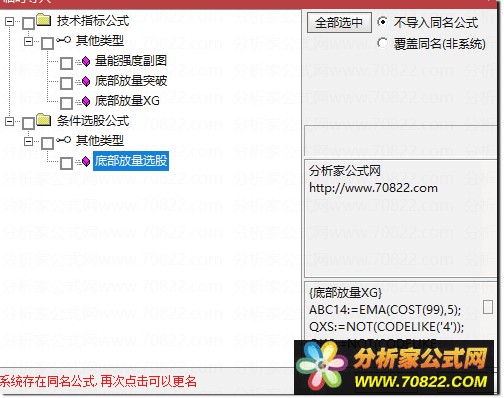Click the 分析家公式网 description text
The image size is (504, 398).
coord(345,171)
